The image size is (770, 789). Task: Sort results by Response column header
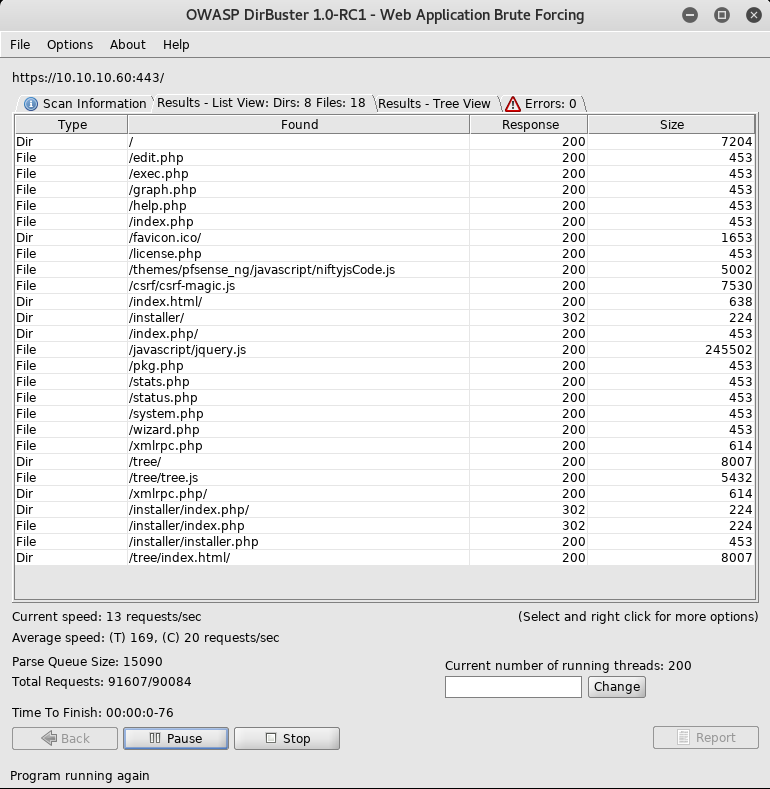click(530, 125)
